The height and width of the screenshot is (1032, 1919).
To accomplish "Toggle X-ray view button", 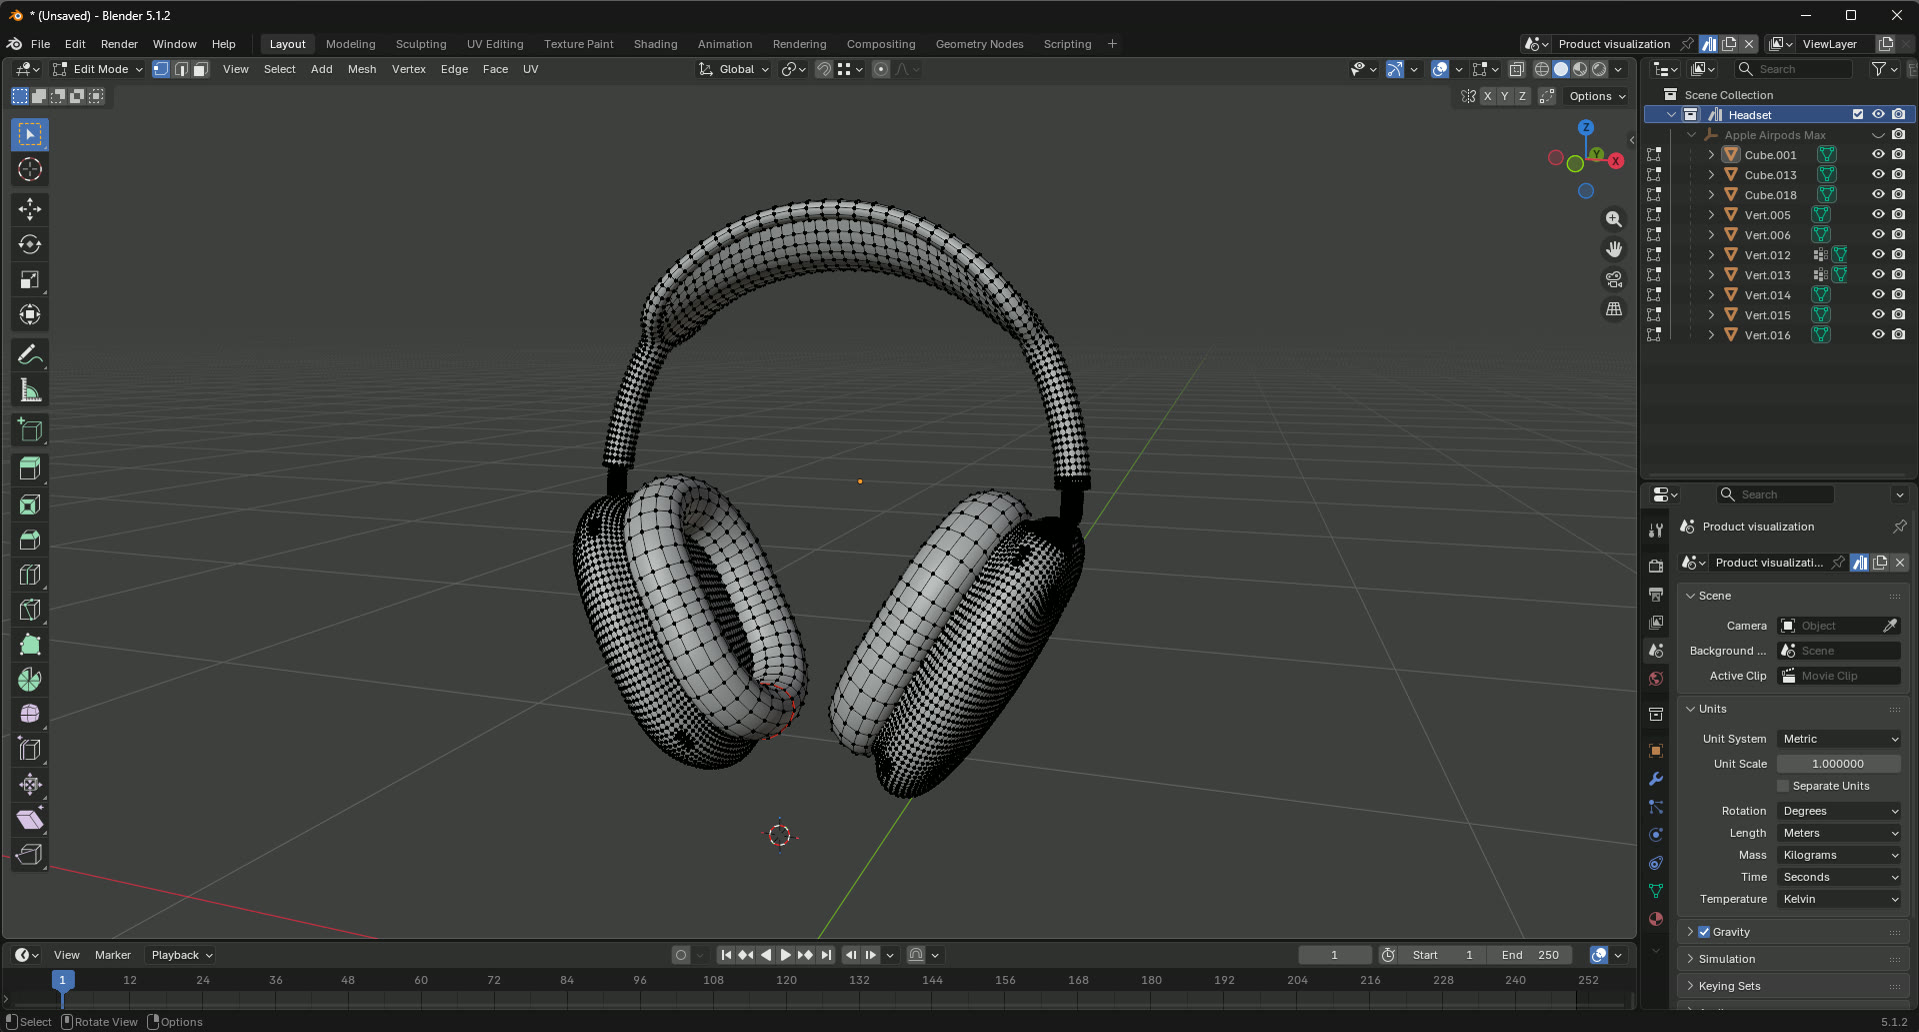I will click(x=1516, y=69).
